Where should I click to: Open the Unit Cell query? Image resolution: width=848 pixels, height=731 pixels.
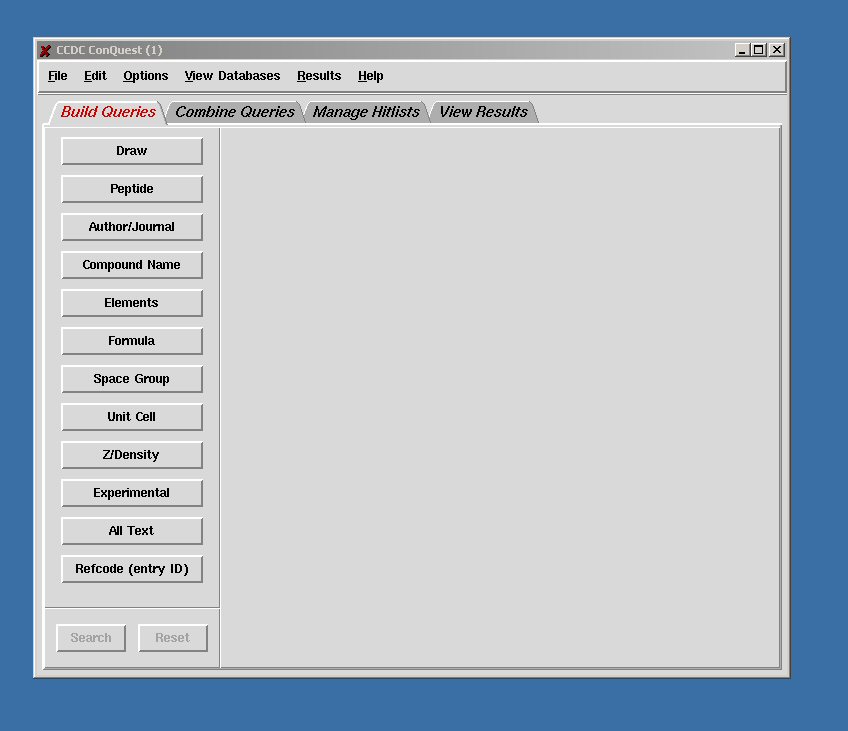point(132,417)
